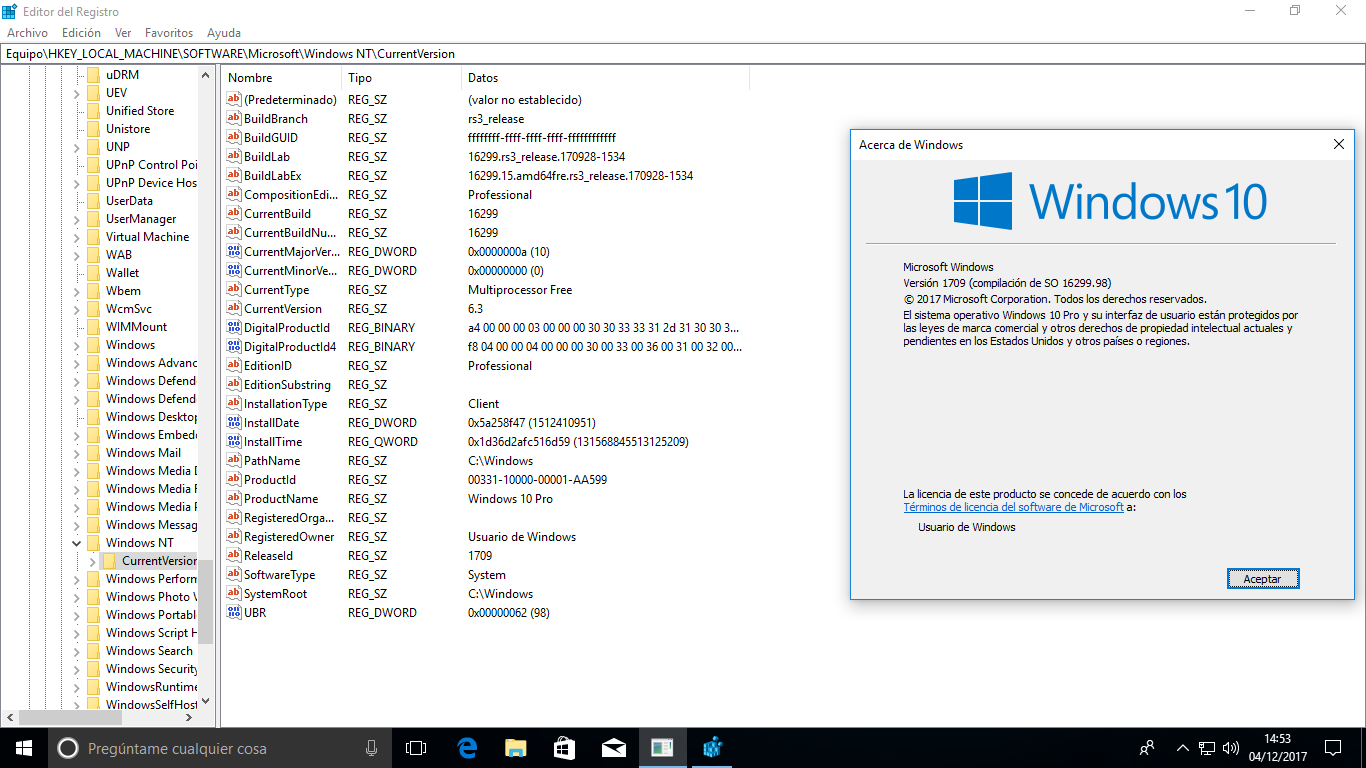The image size is (1366, 768).
Task: Select the Unified Store tree item
Action: coord(140,111)
